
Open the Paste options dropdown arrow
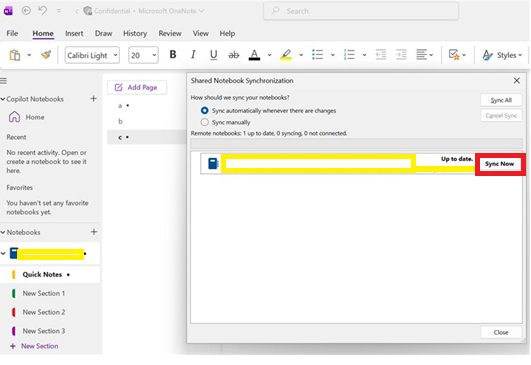point(29,55)
